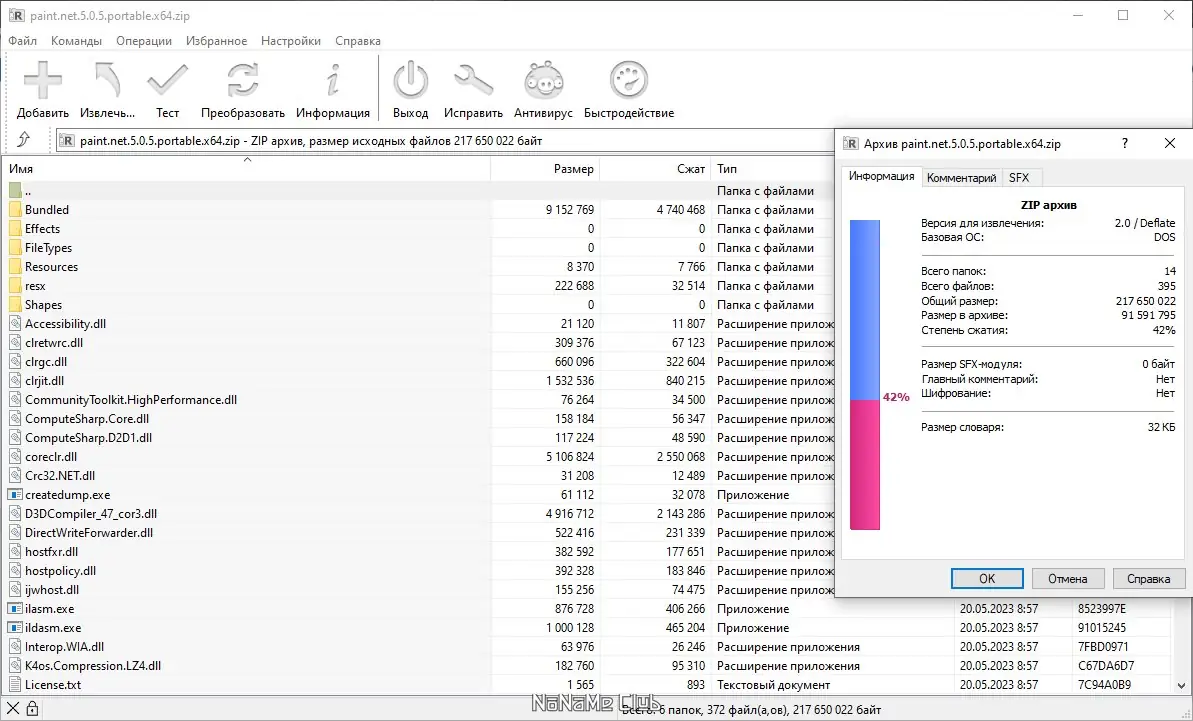Select the Effects folder icon
This screenshot has height=721, width=1193.
(14, 229)
